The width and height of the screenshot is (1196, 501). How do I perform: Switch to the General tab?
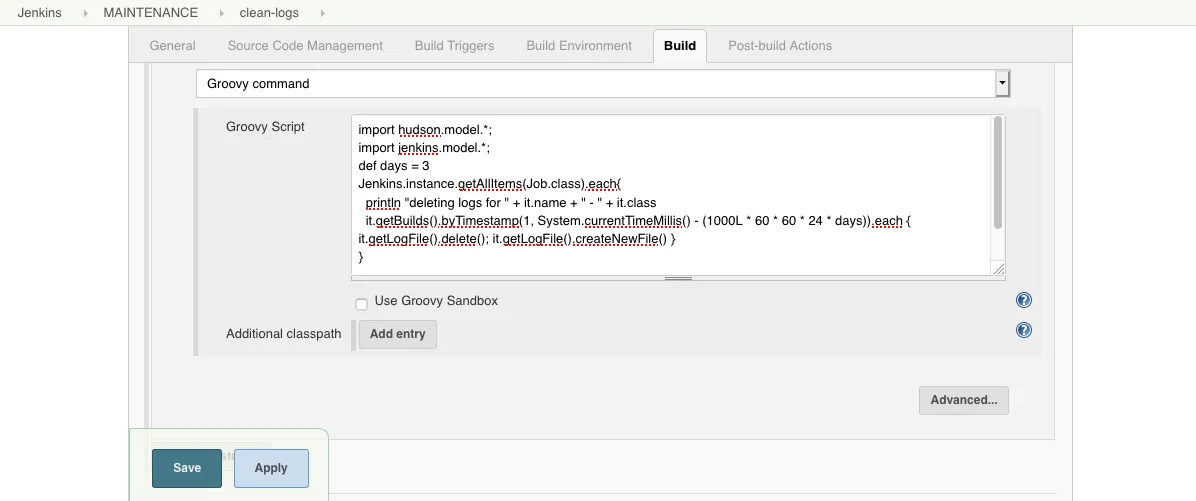pyautogui.click(x=172, y=46)
